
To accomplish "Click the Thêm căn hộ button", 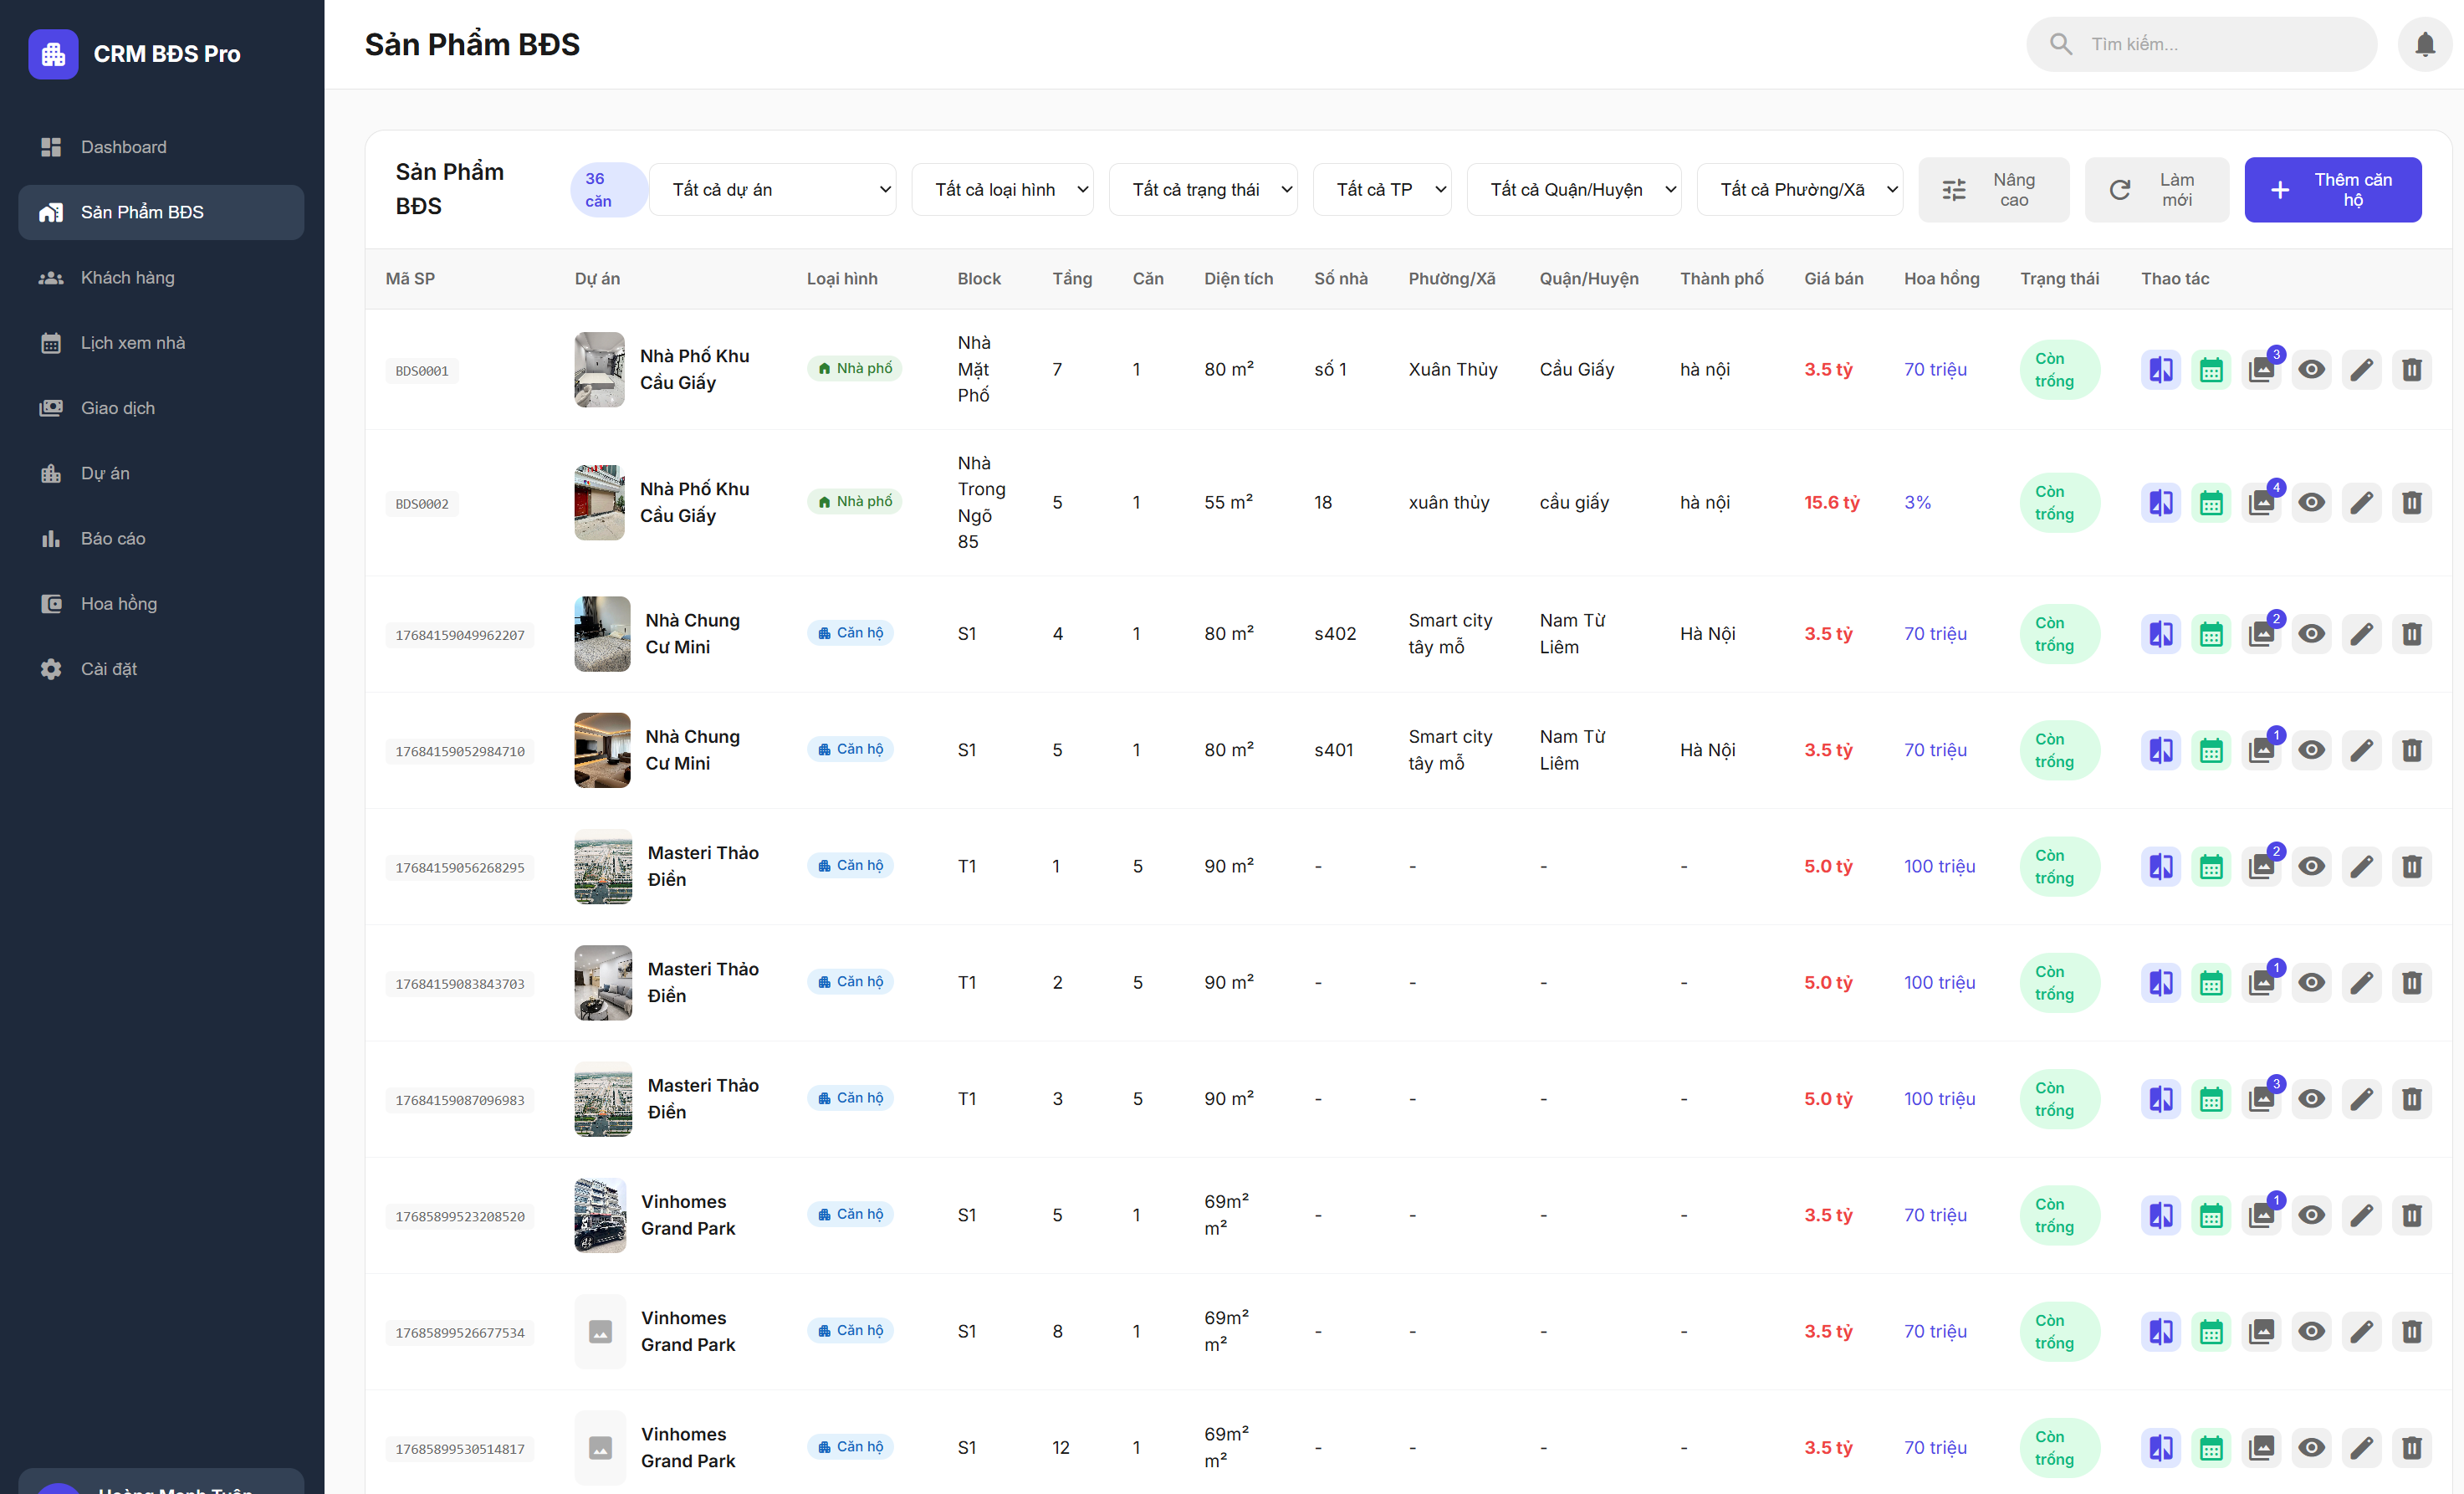I will [2332, 190].
